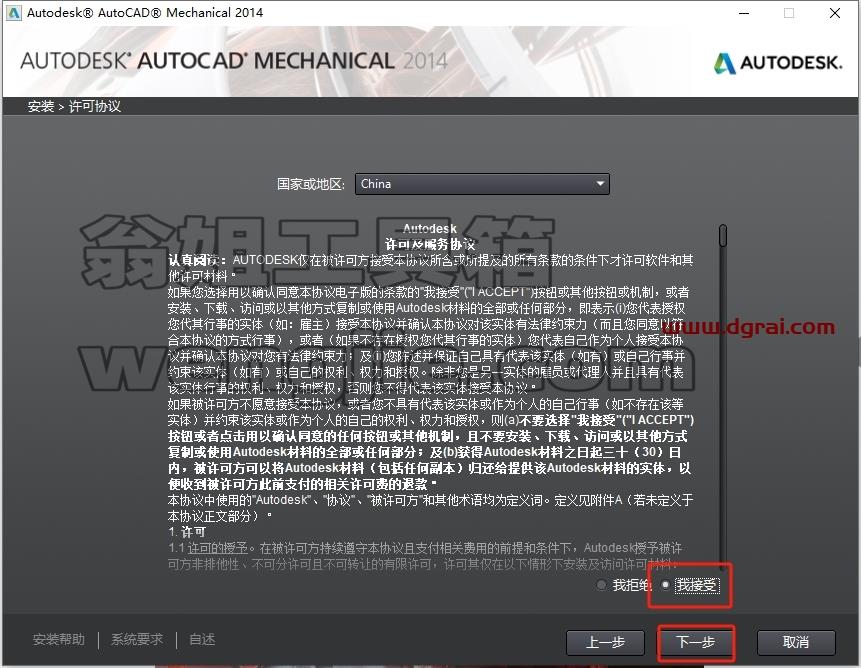
Task: Close the installer window
Action: click(835, 13)
